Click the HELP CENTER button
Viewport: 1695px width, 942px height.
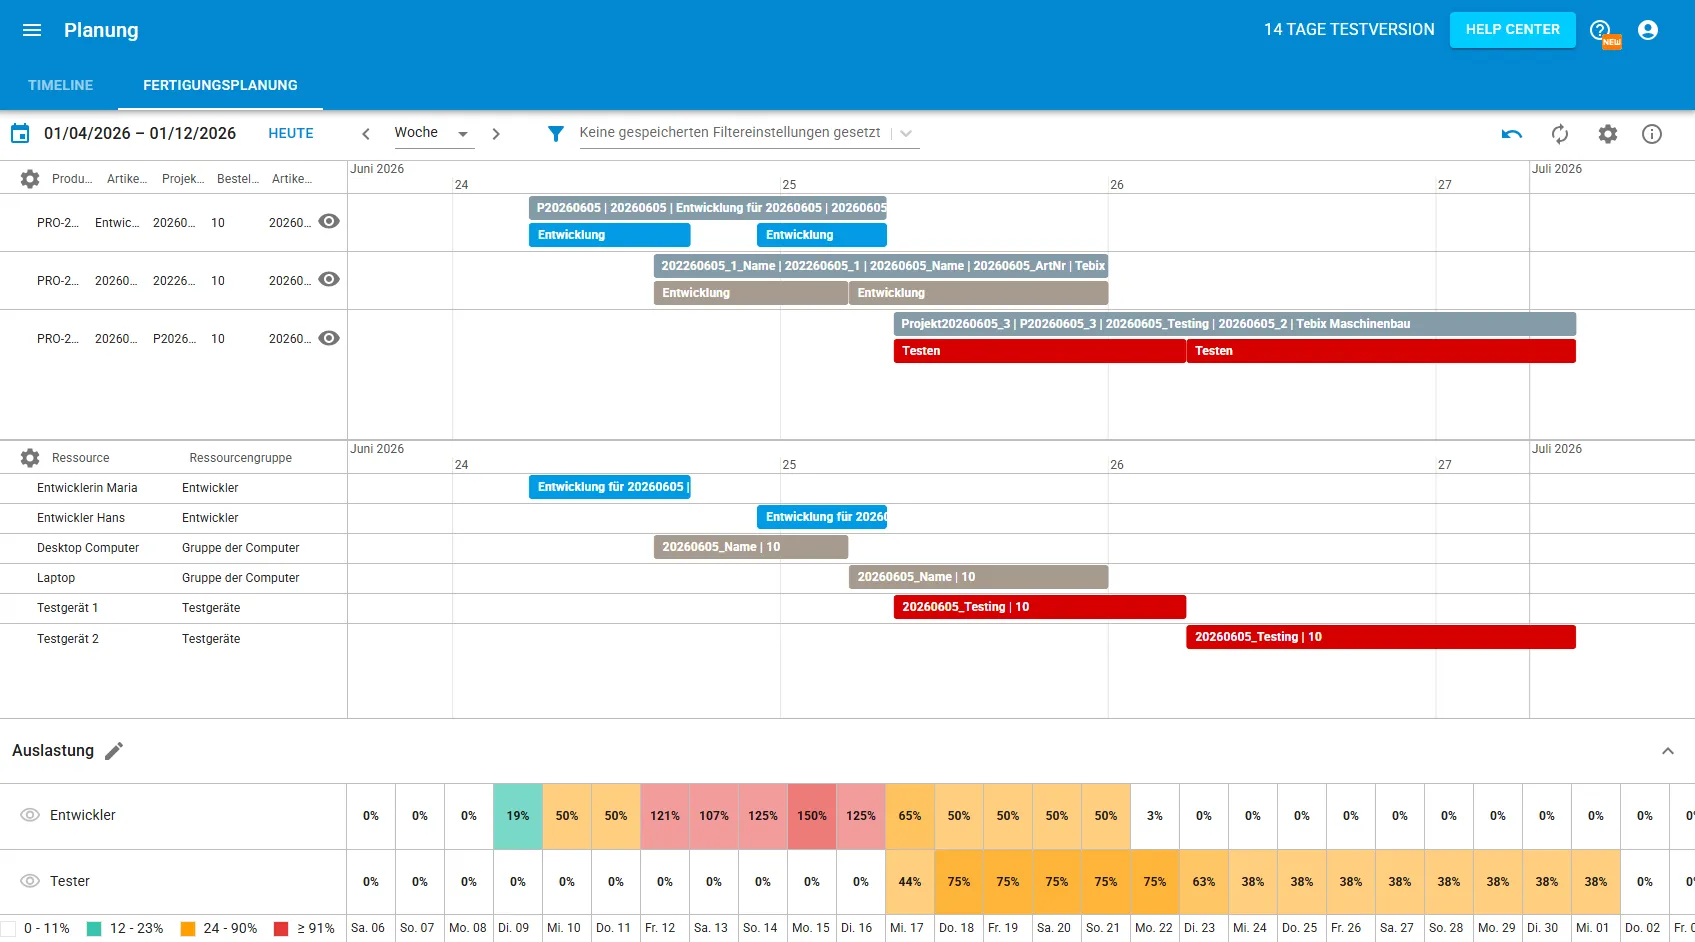click(1513, 30)
